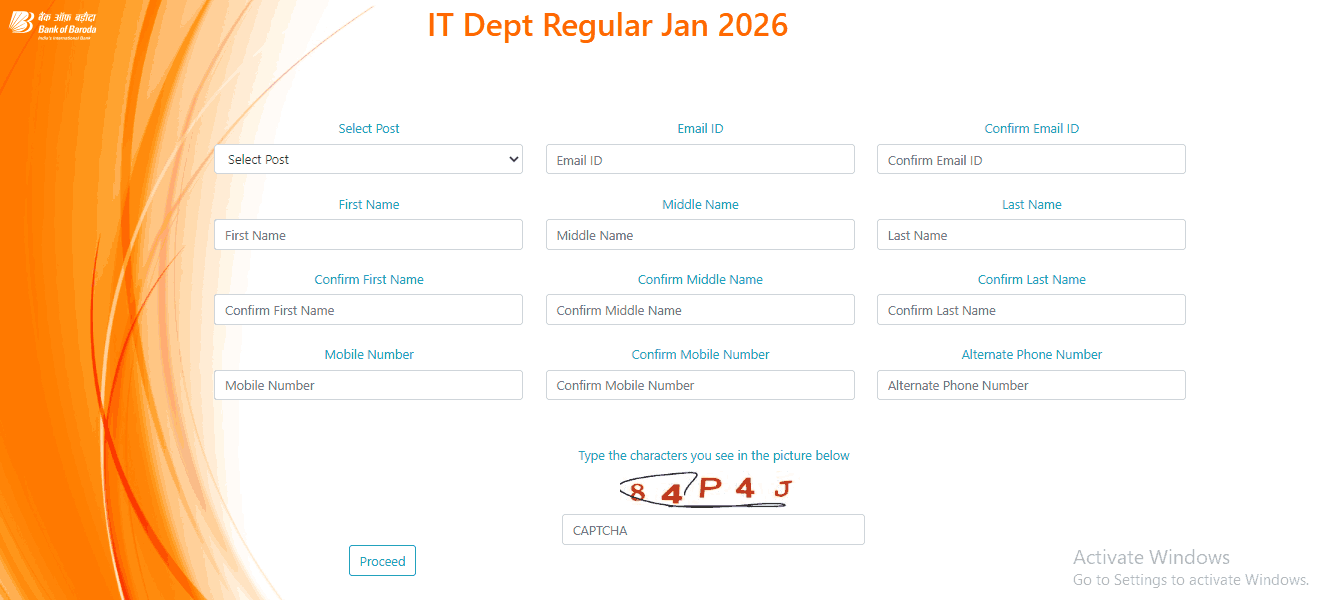Click the First Name input field
Viewport: 1317px width, 600px height.
368,234
